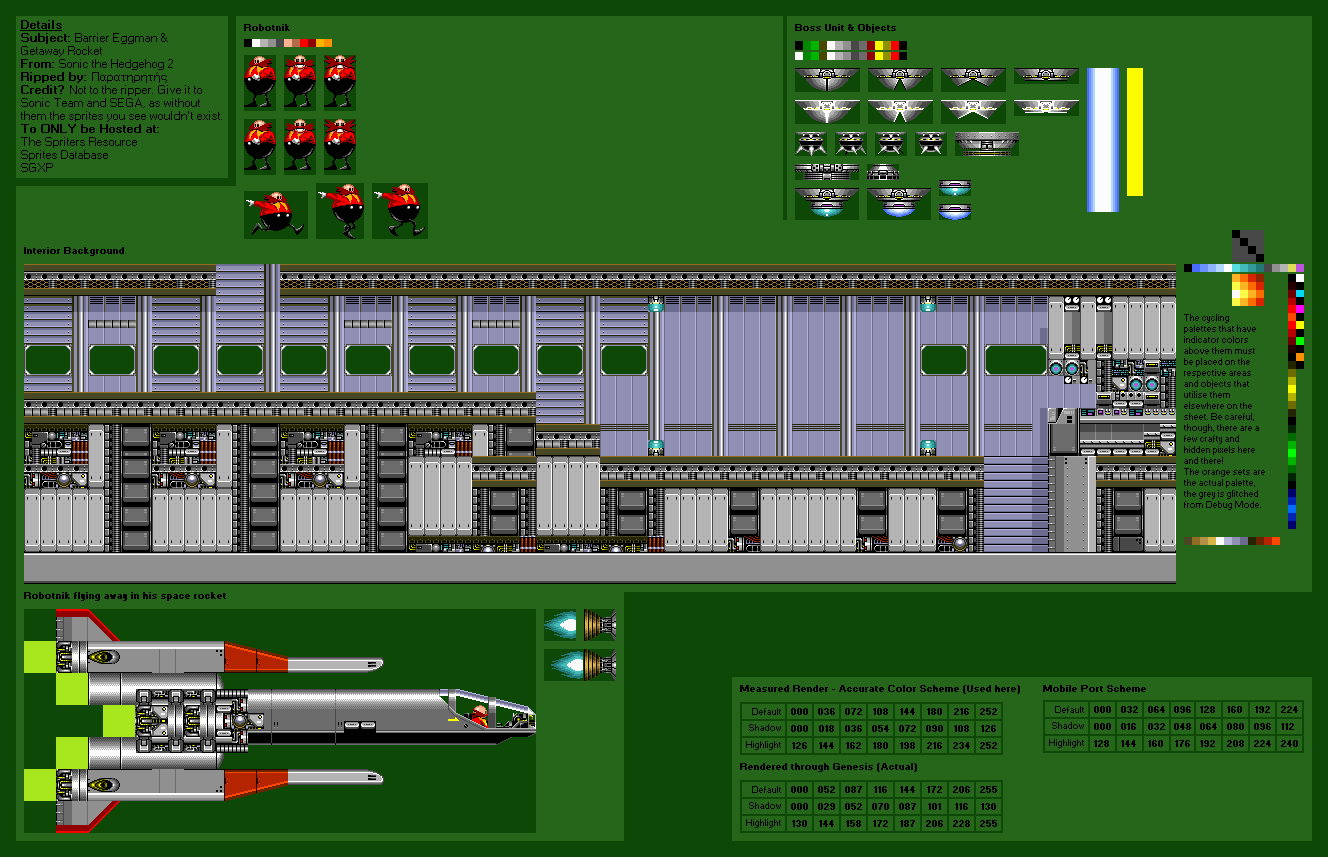Pick the cyan swatch in the vertical palette column

tap(1299, 294)
